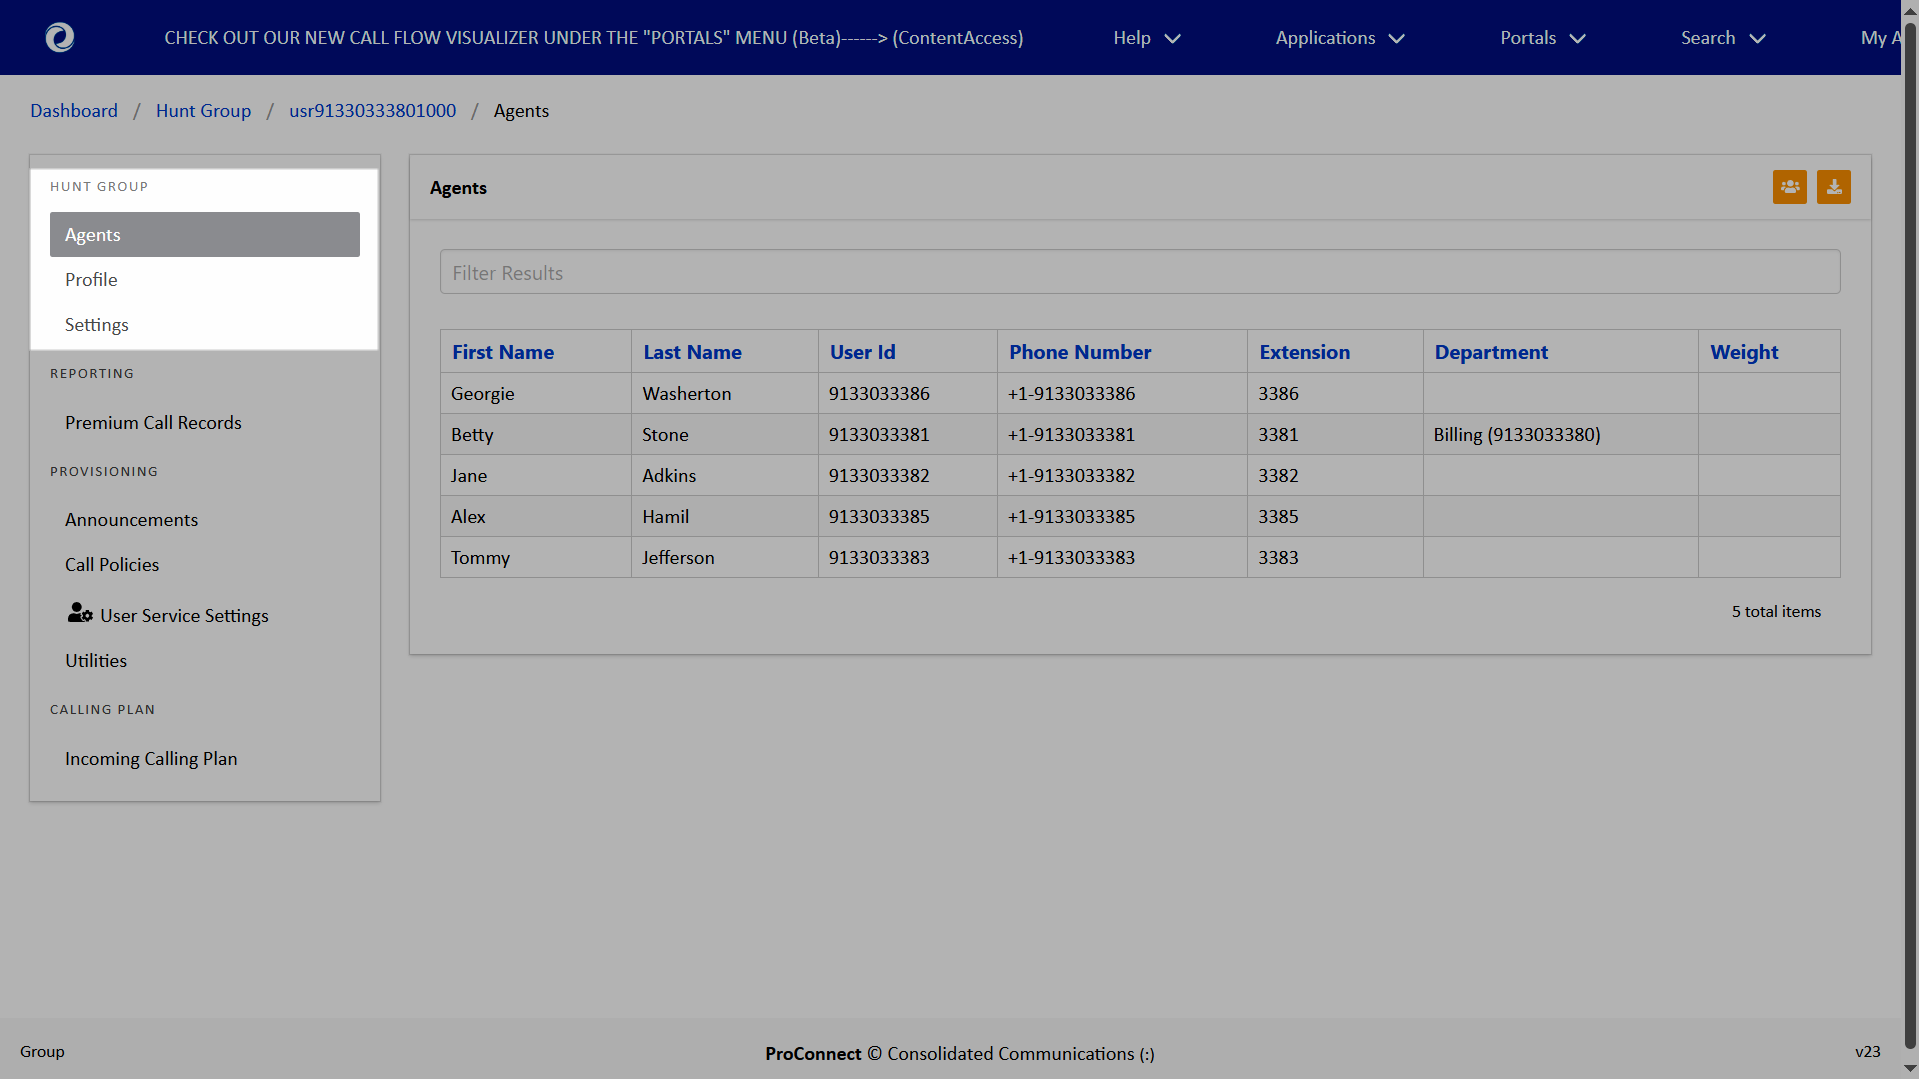Expand the Portals dropdown menu

pyautogui.click(x=1542, y=38)
